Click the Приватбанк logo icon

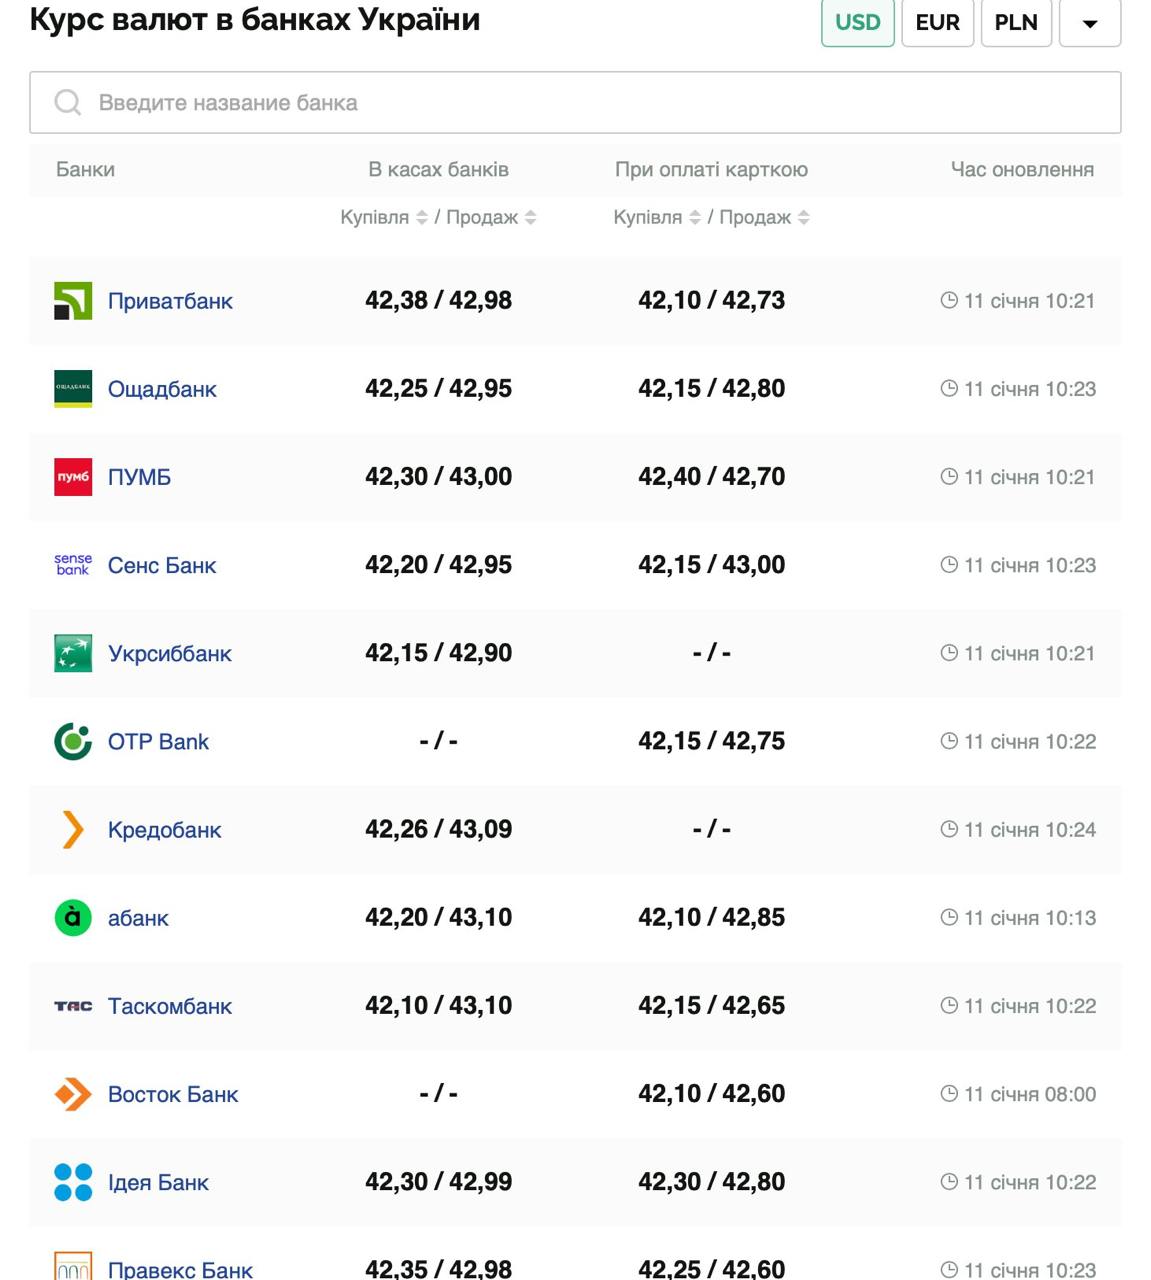73,301
